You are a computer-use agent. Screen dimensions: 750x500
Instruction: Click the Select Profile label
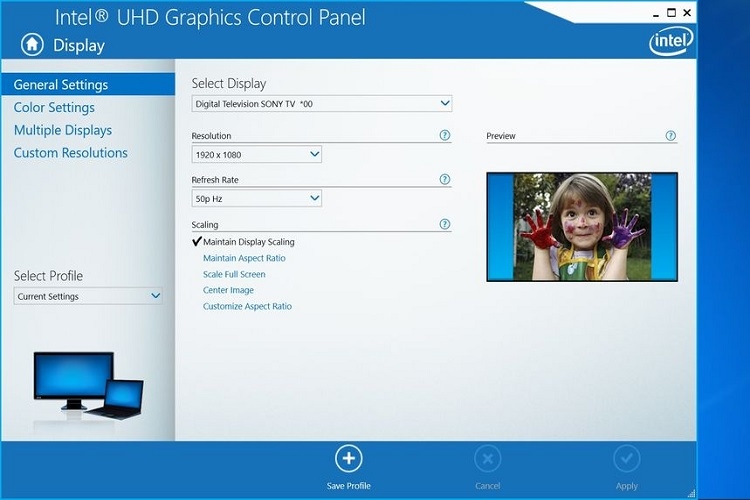[48, 276]
